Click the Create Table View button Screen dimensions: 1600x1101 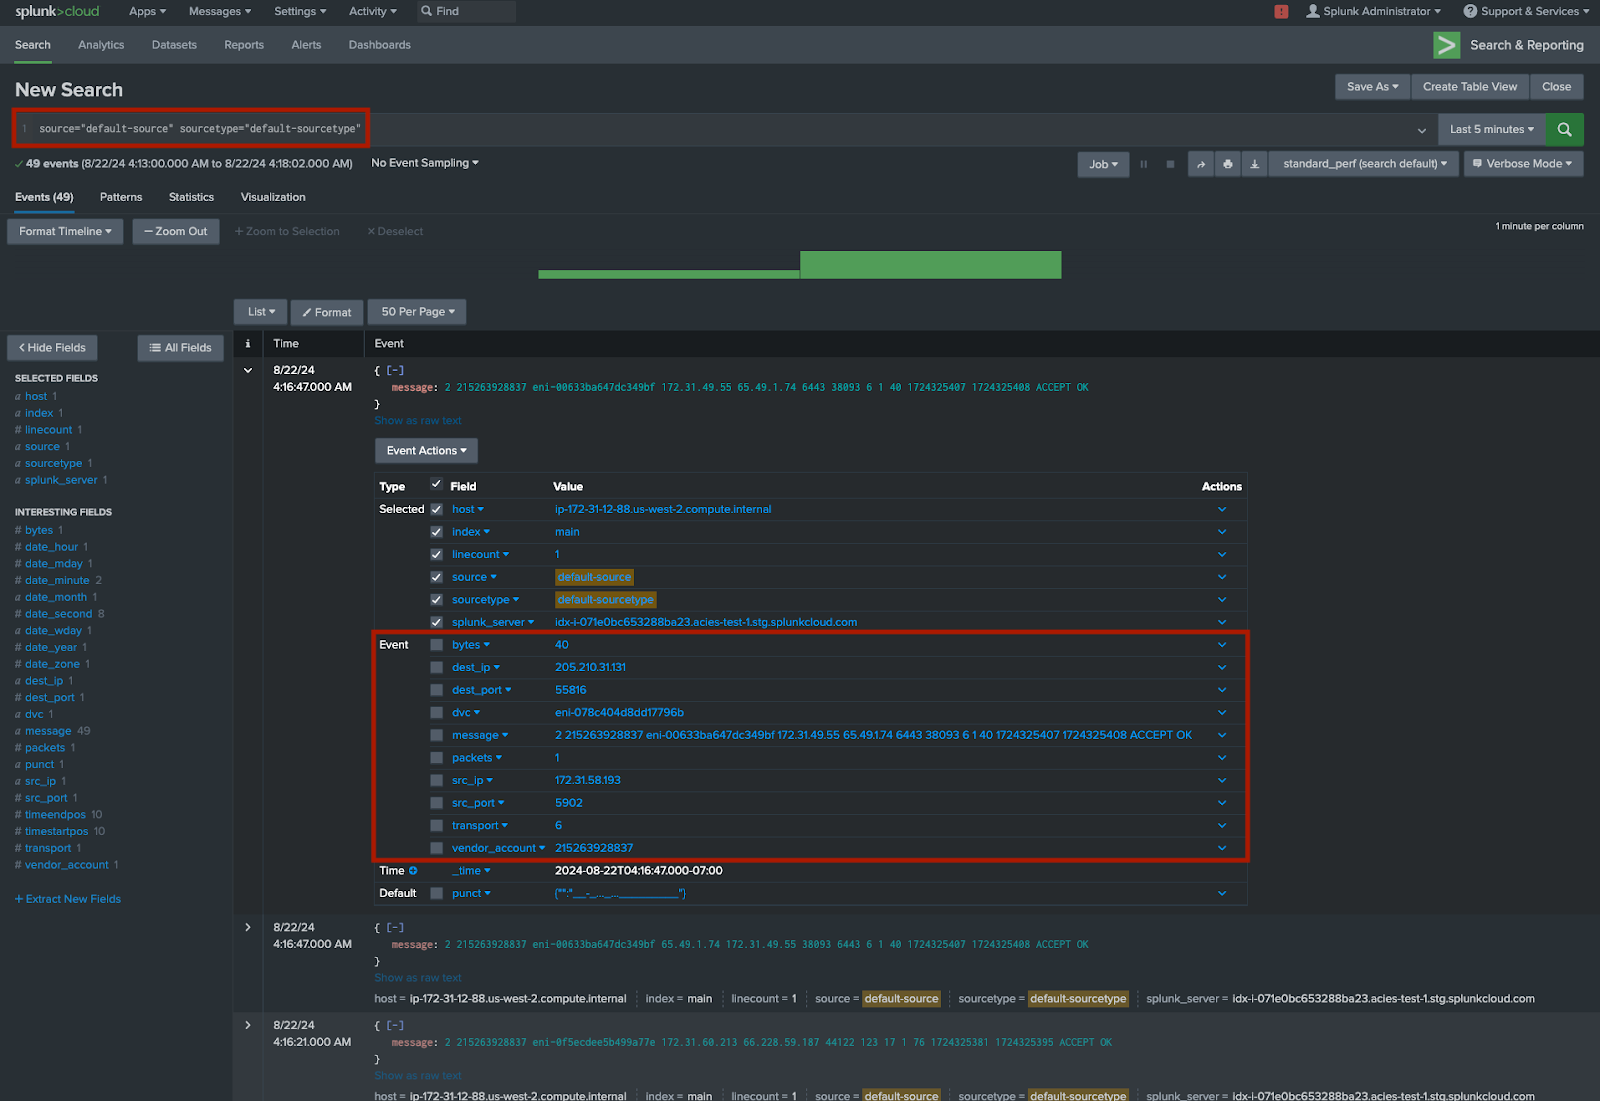click(x=1469, y=87)
